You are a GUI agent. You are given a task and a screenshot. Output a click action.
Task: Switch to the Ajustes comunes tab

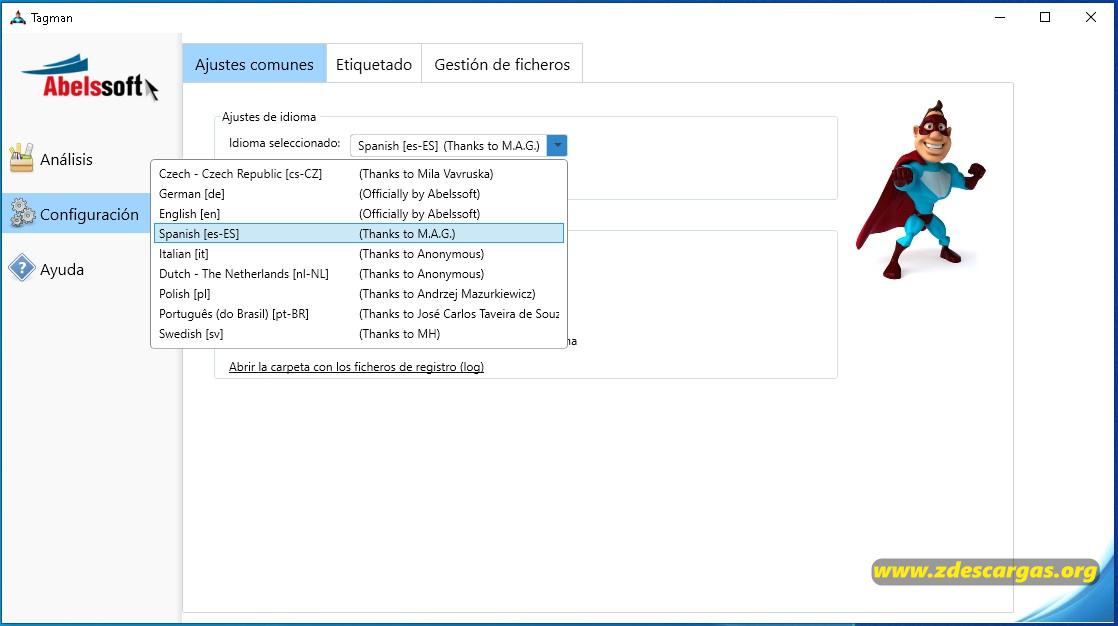pyautogui.click(x=255, y=64)
